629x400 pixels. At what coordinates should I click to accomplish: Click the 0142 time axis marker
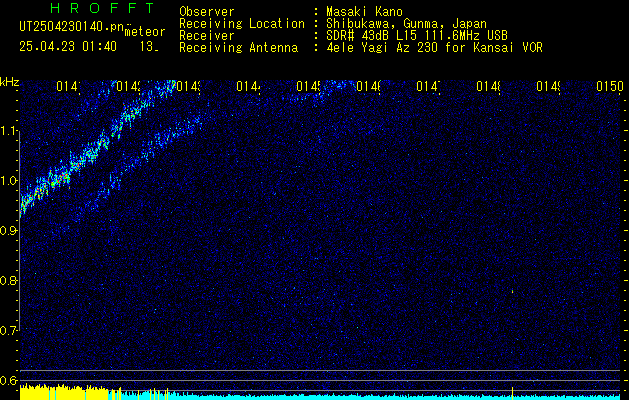[129, 86]
